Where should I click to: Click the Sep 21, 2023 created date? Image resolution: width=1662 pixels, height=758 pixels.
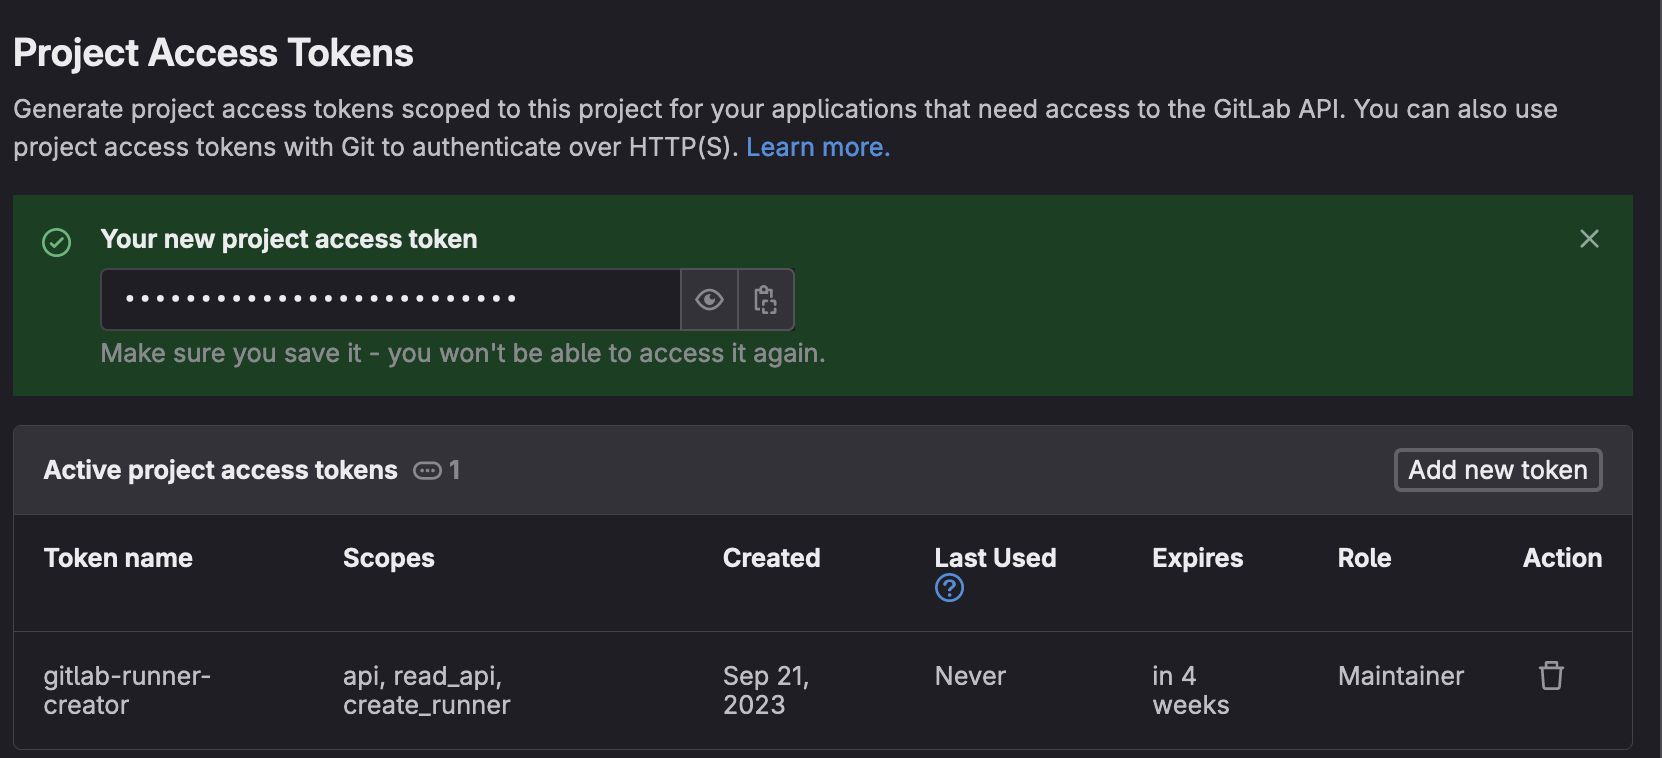[x=765, y=690]
